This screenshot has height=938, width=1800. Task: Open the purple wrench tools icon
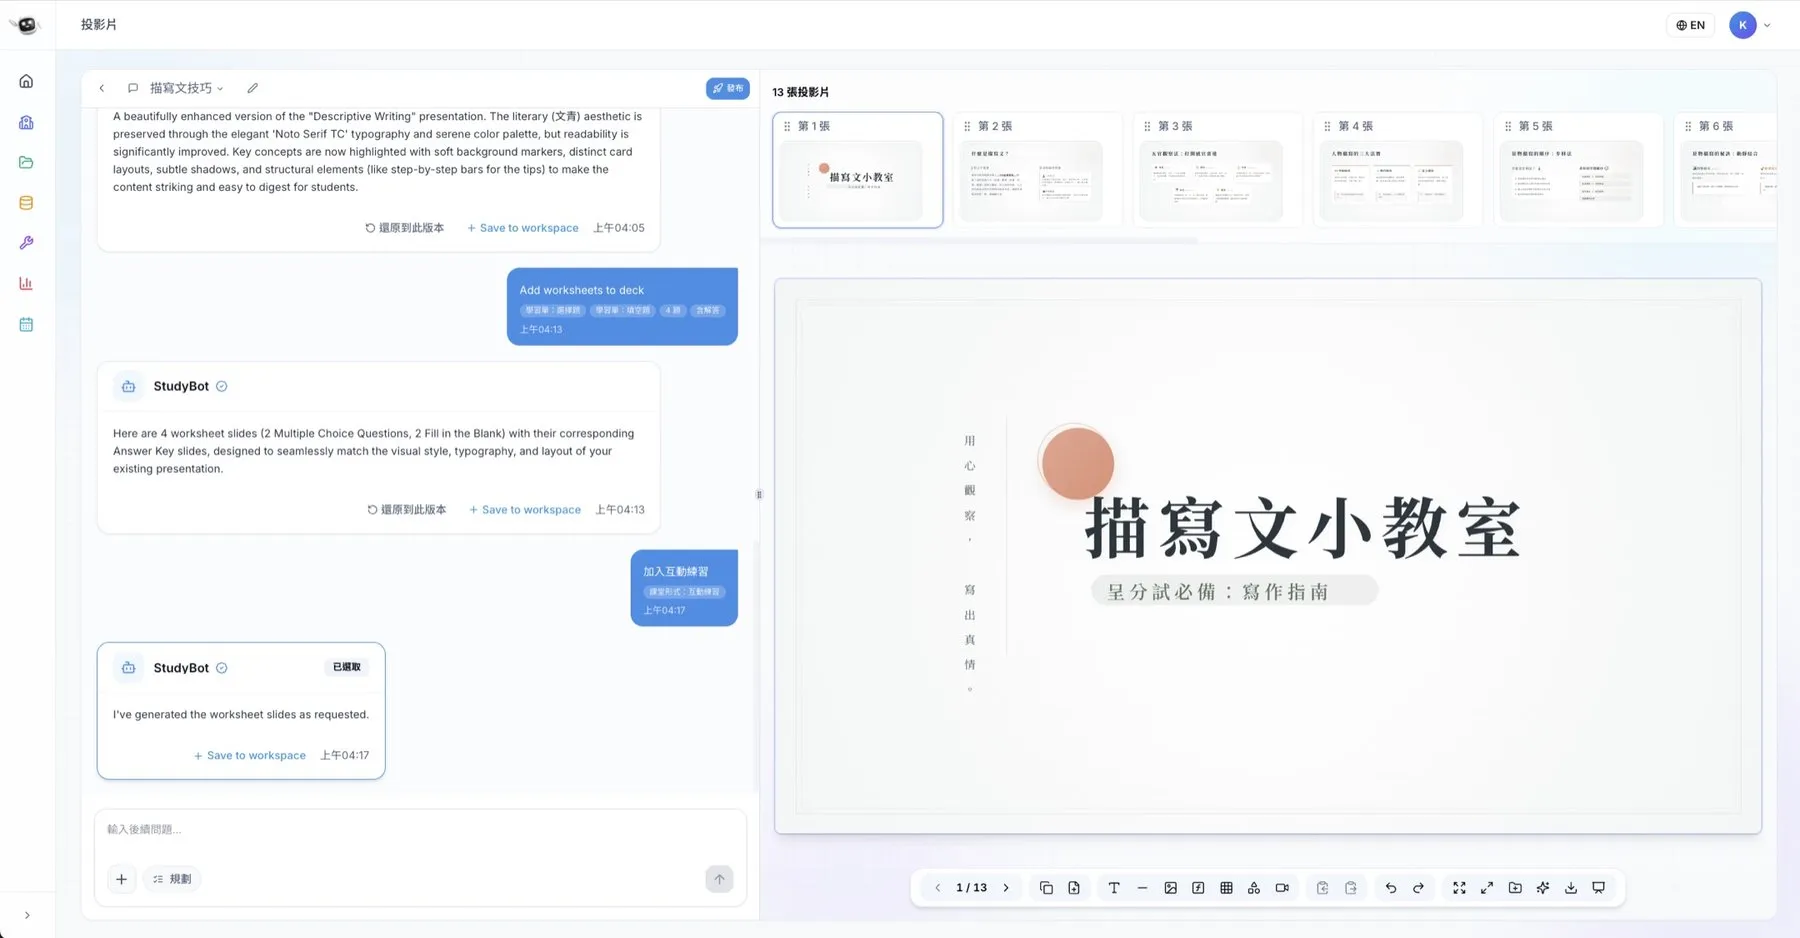click(x=26, y=243)
